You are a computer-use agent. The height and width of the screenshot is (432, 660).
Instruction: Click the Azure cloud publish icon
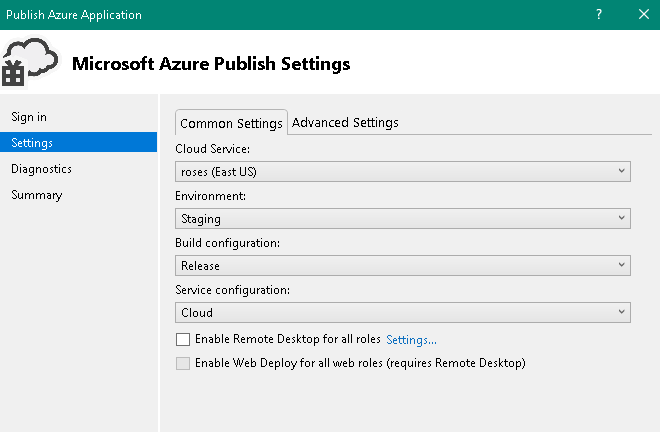[x=29, y=62]
